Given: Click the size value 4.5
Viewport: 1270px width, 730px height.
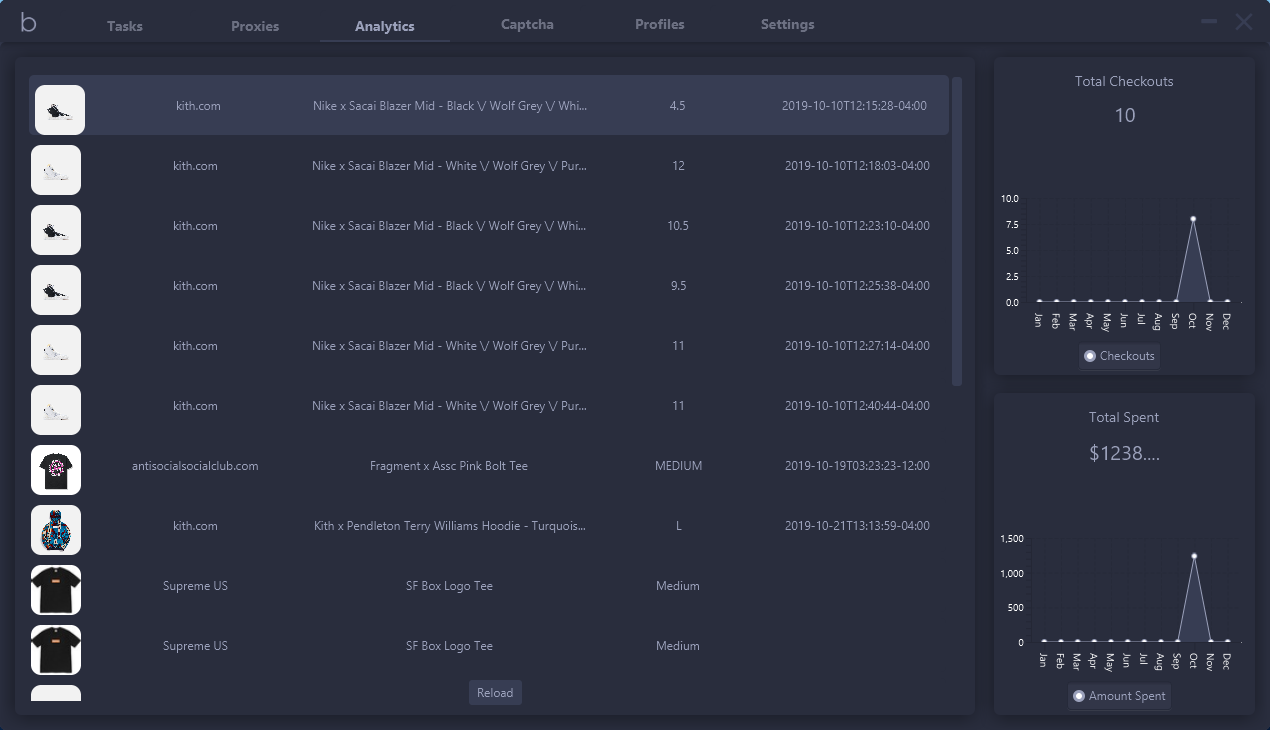Looking at the screenshot, I should click(x=677, y=106).
